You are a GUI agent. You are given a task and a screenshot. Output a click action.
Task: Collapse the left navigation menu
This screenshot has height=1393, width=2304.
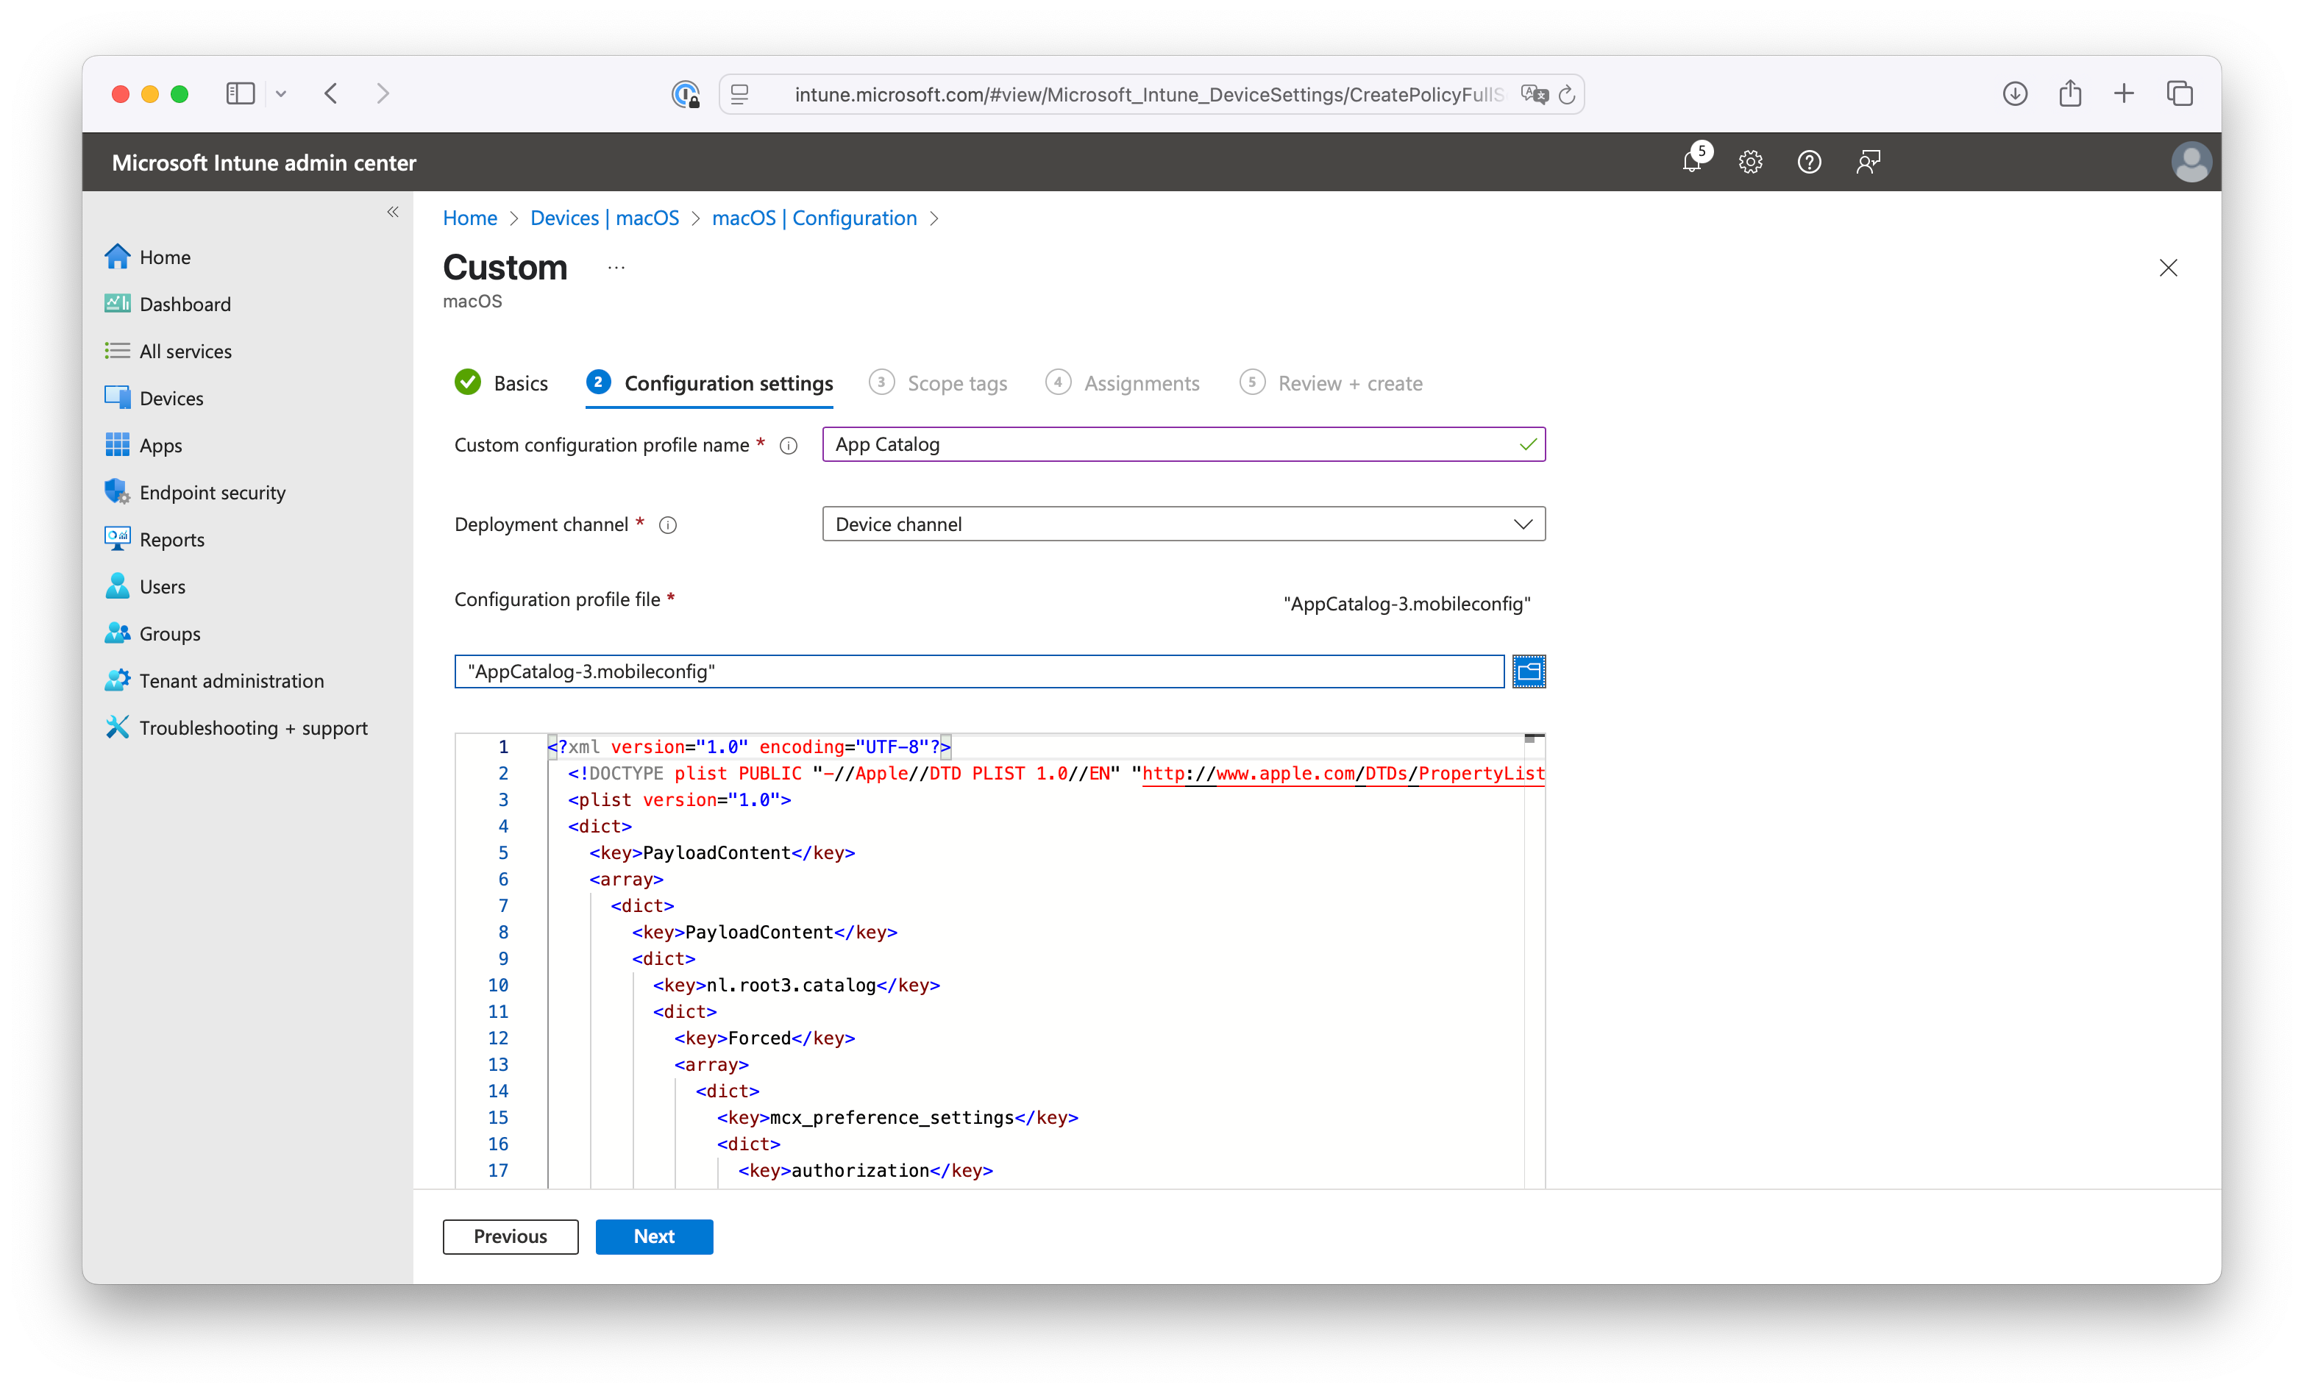[393, 212]
